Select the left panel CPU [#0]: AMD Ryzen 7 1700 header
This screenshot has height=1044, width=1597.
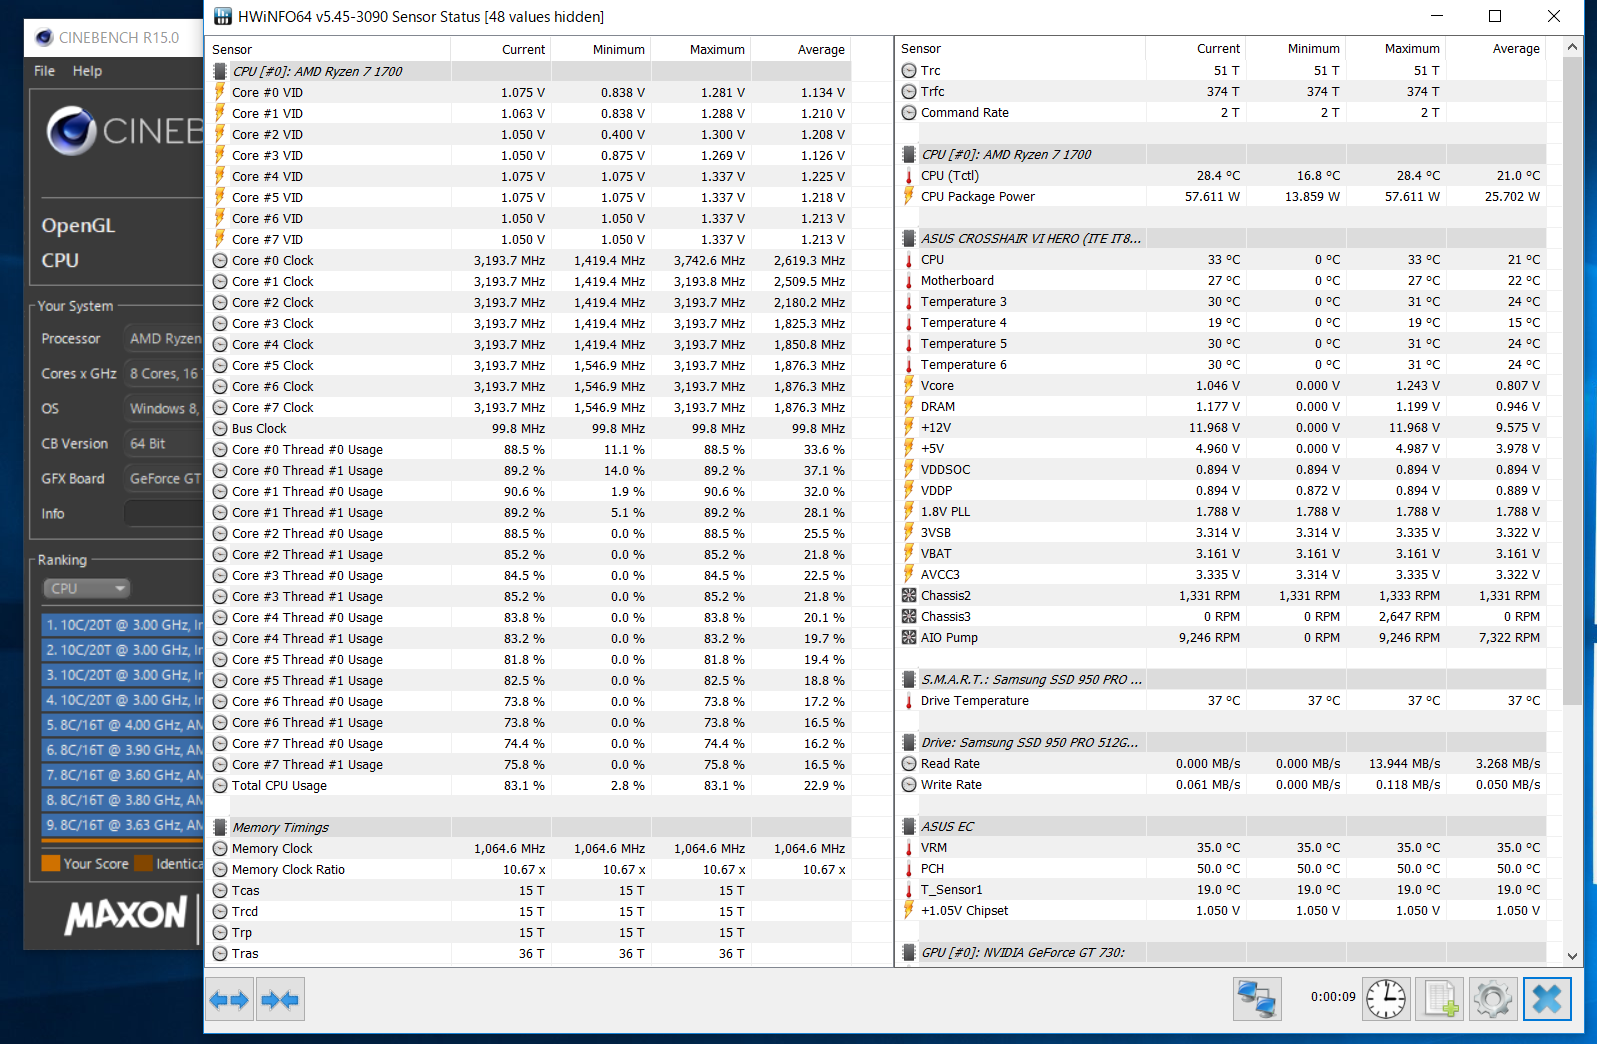(531, 71)
